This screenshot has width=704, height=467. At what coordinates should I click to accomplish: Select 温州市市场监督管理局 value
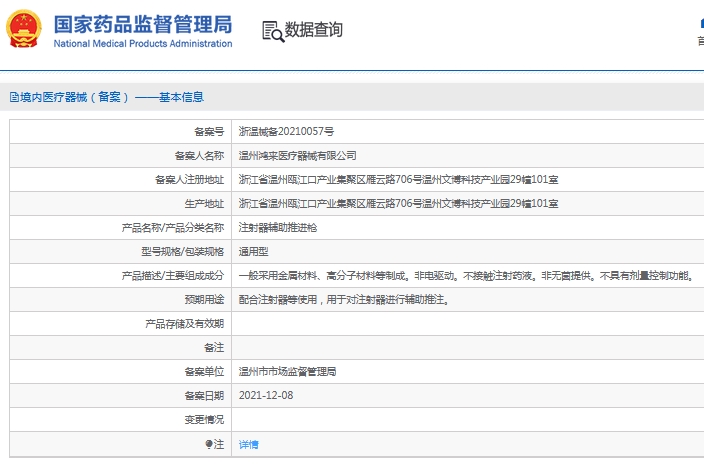(x=287, y=372)
